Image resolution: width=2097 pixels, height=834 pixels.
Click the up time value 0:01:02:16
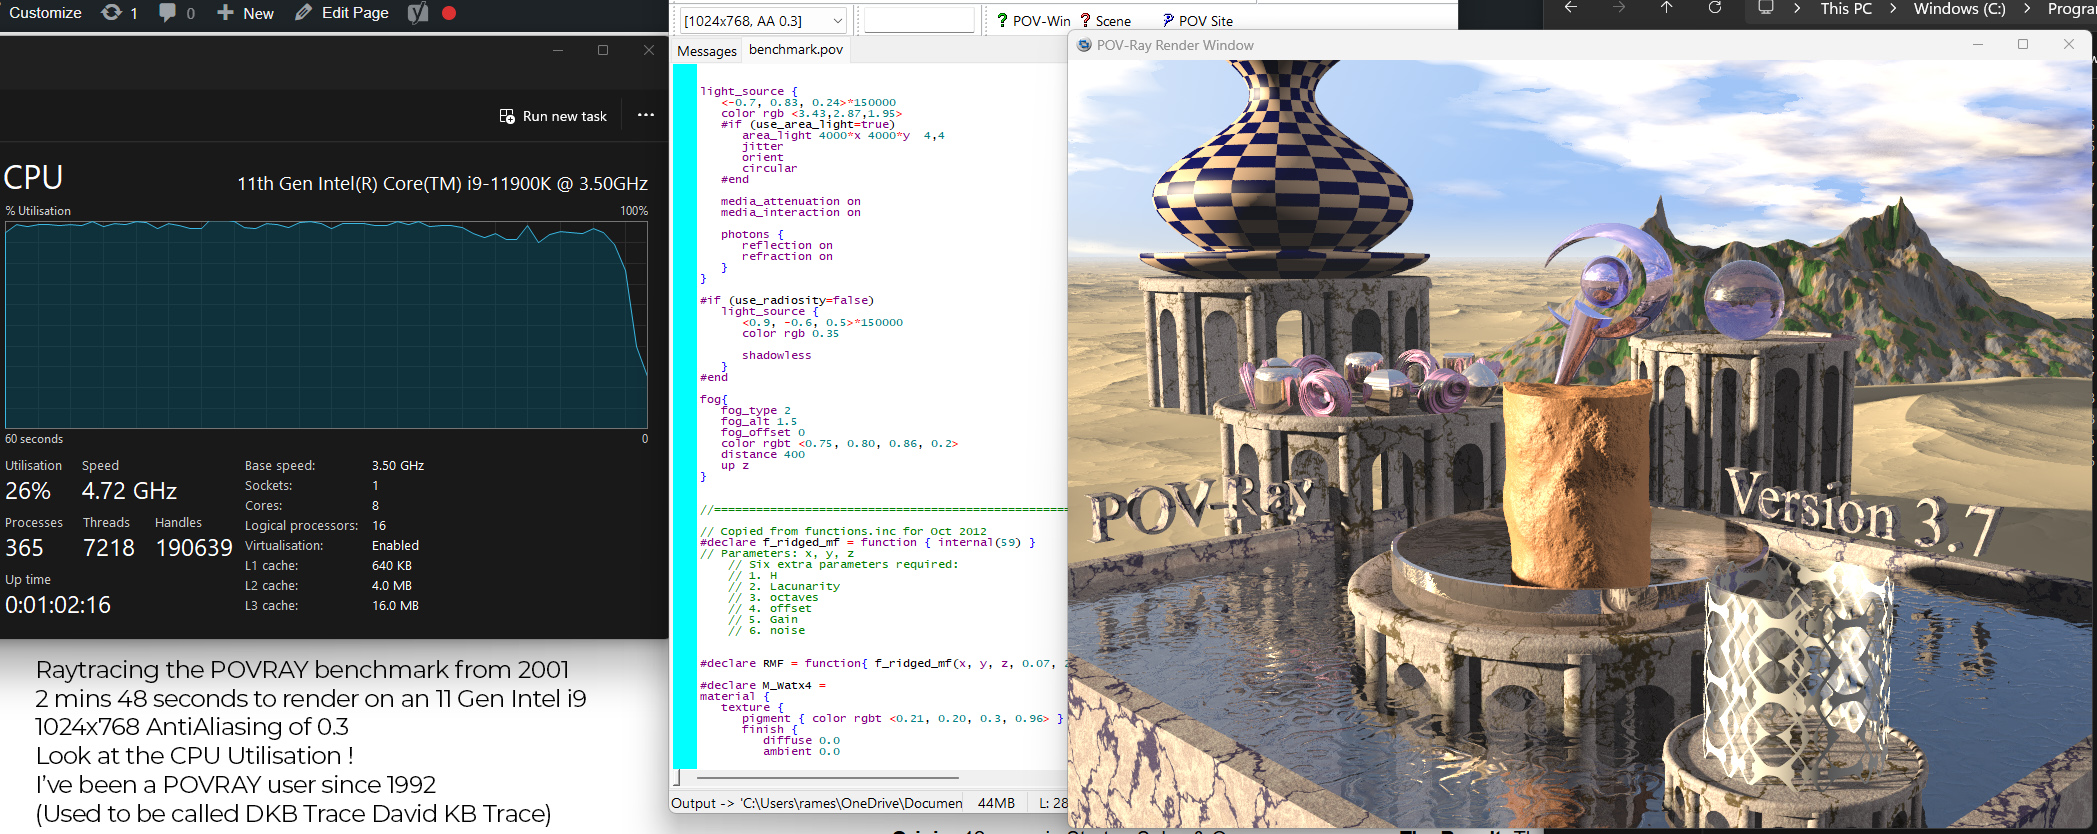[58, 605]
